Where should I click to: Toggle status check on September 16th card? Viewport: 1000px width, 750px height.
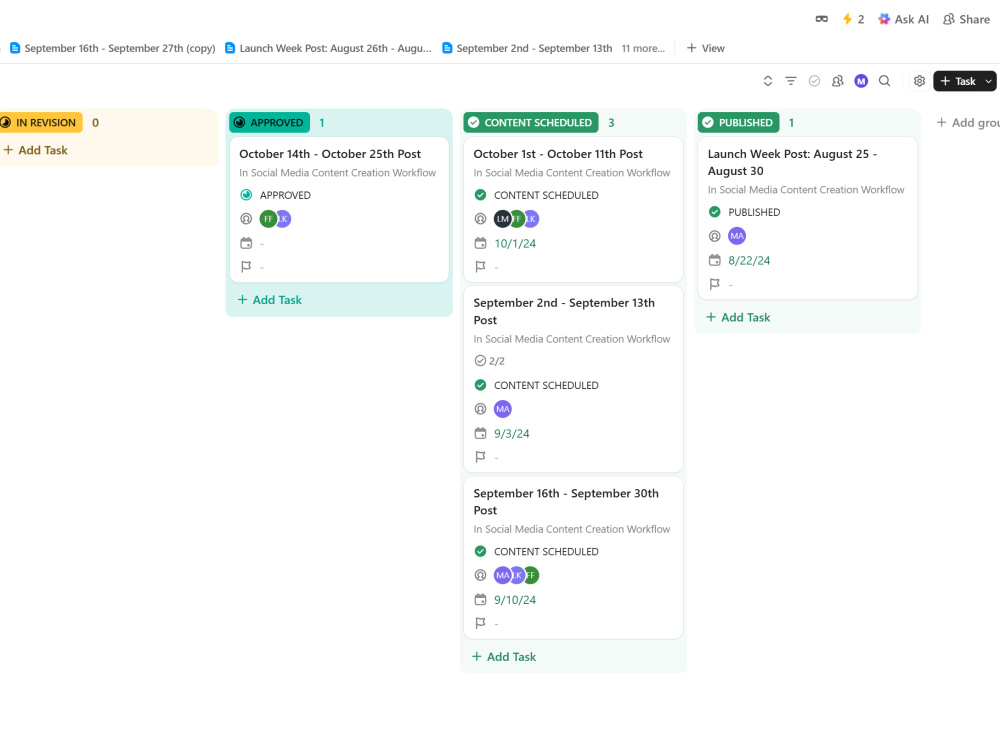[x=480, y=551]
